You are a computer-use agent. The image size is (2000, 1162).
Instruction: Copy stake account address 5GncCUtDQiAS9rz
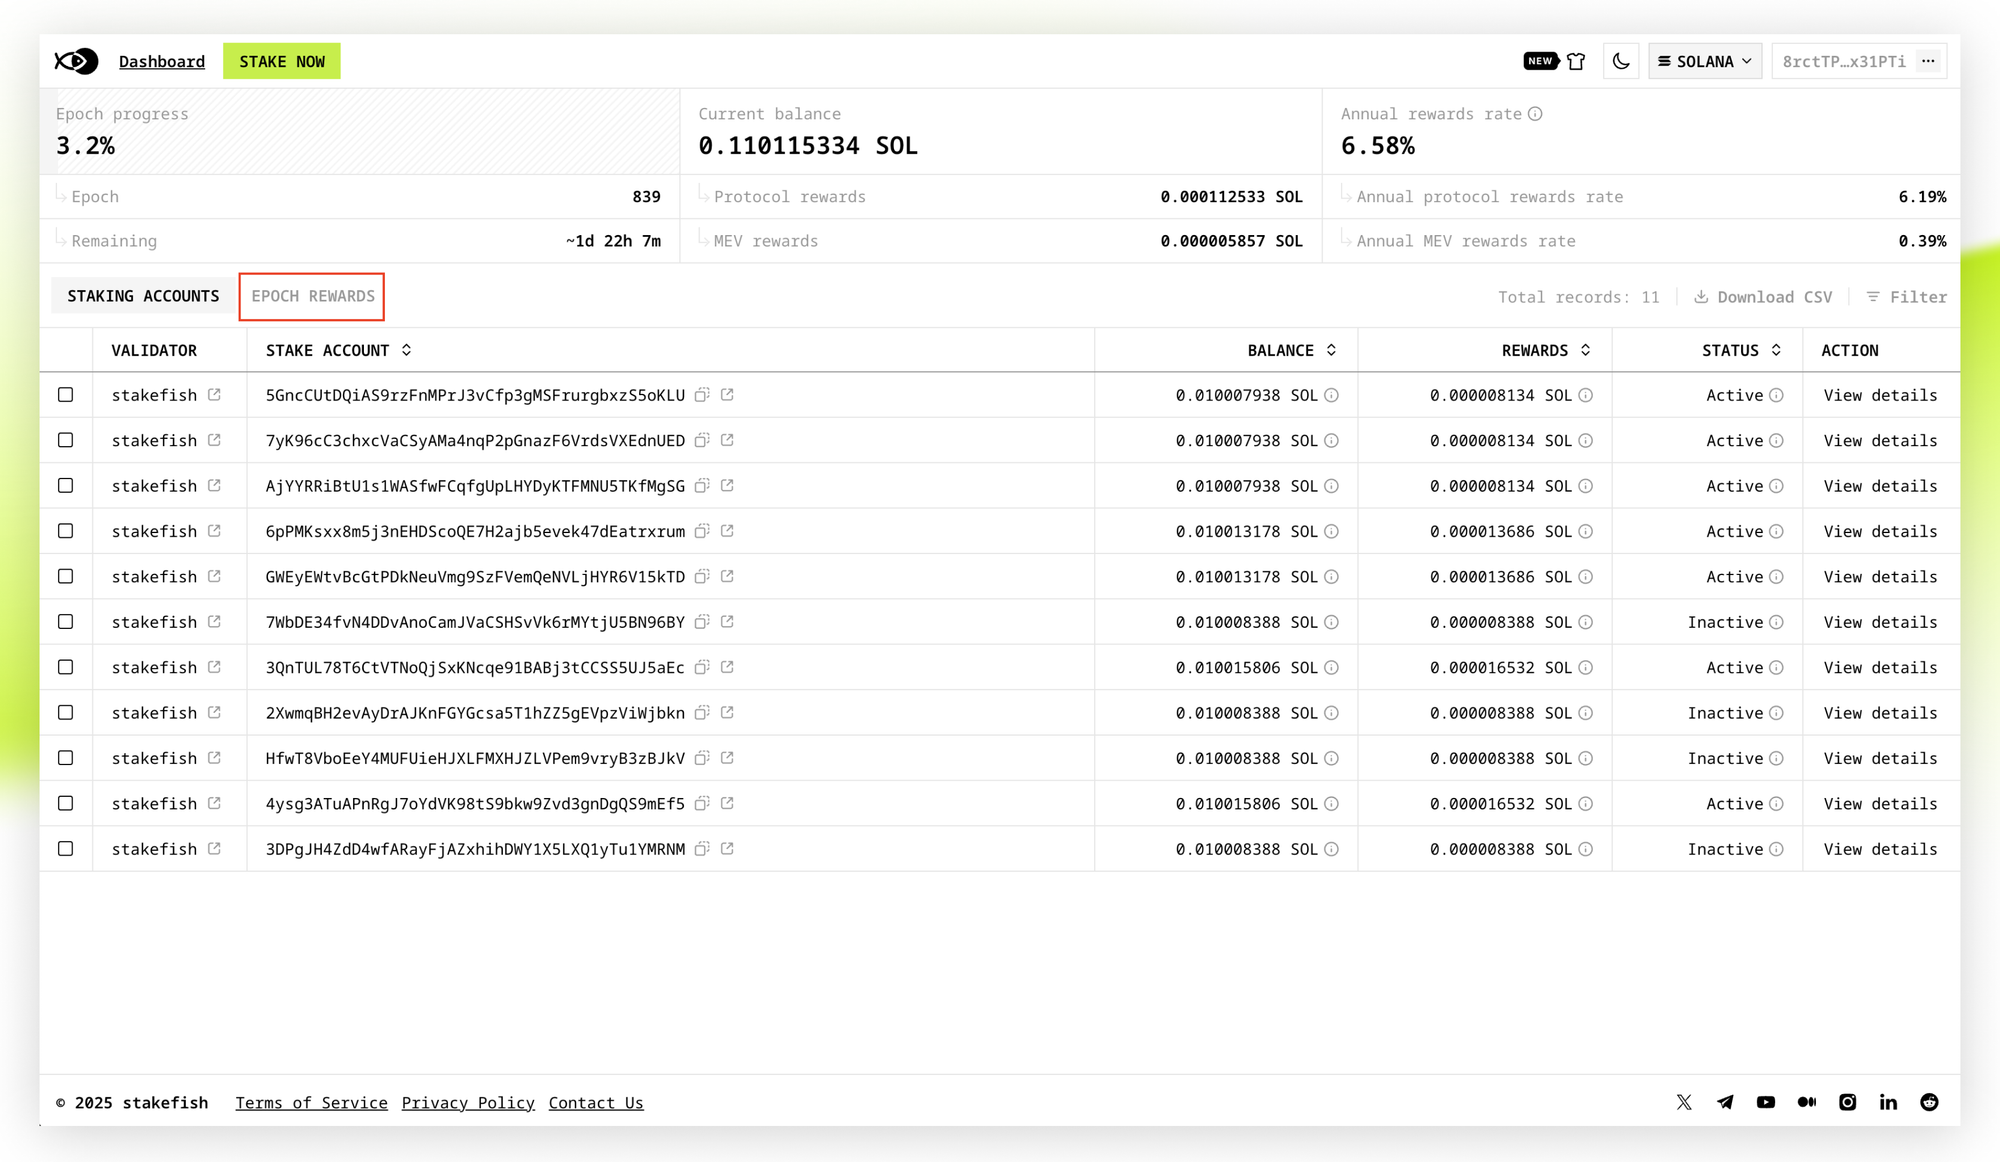click(x=702, y=395)
